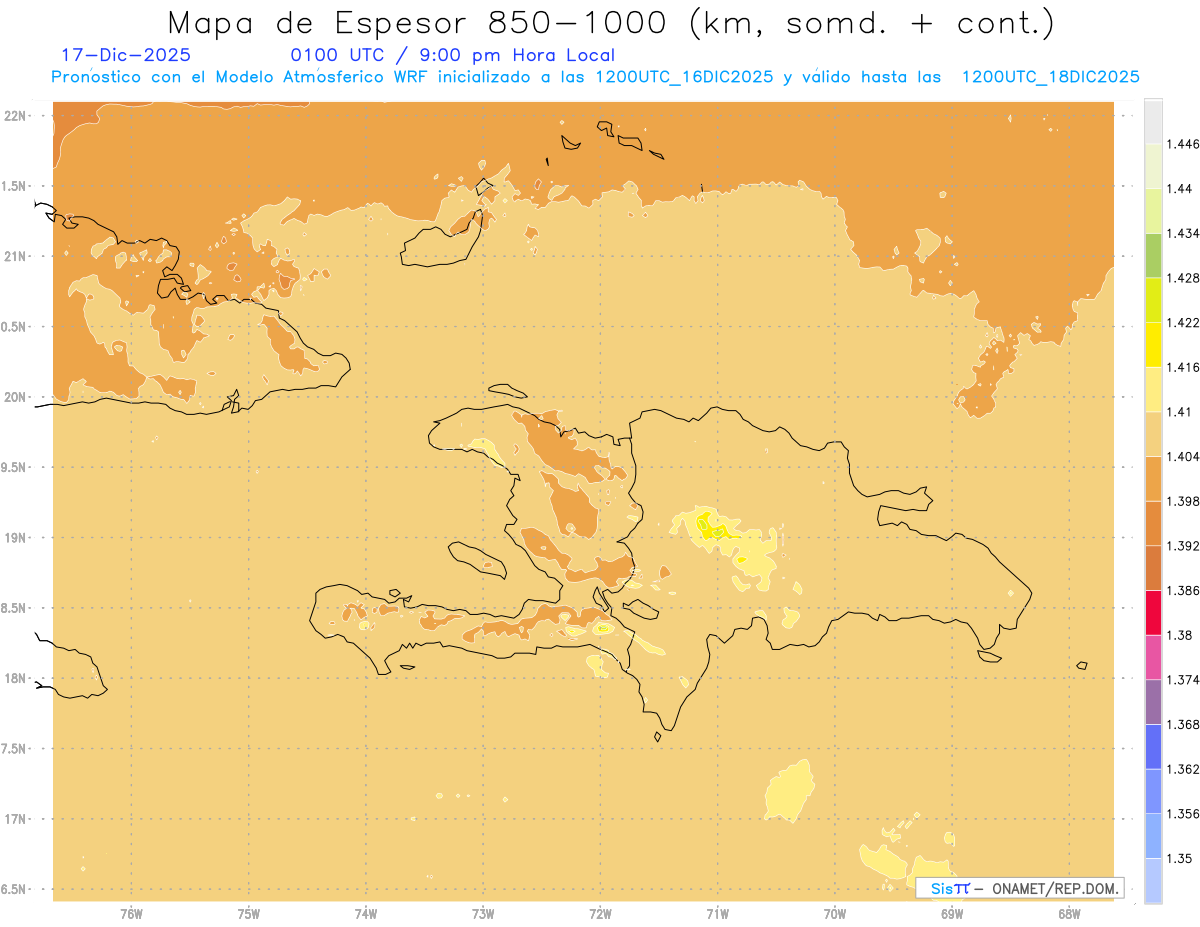The width and height of the screenshot is (1200, 927).
Task: Select the legend value '1.434'
Action: pos(1182,233)
